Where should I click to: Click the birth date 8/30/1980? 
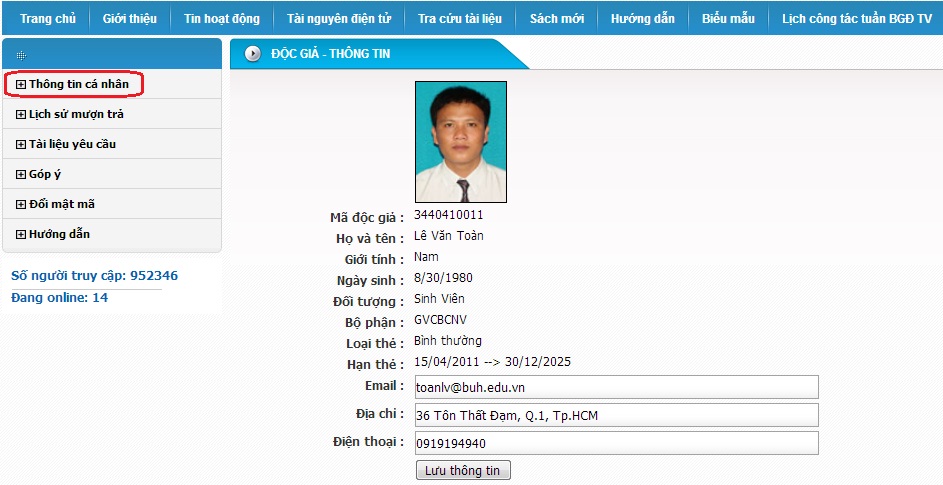click(x=443, y=278)
